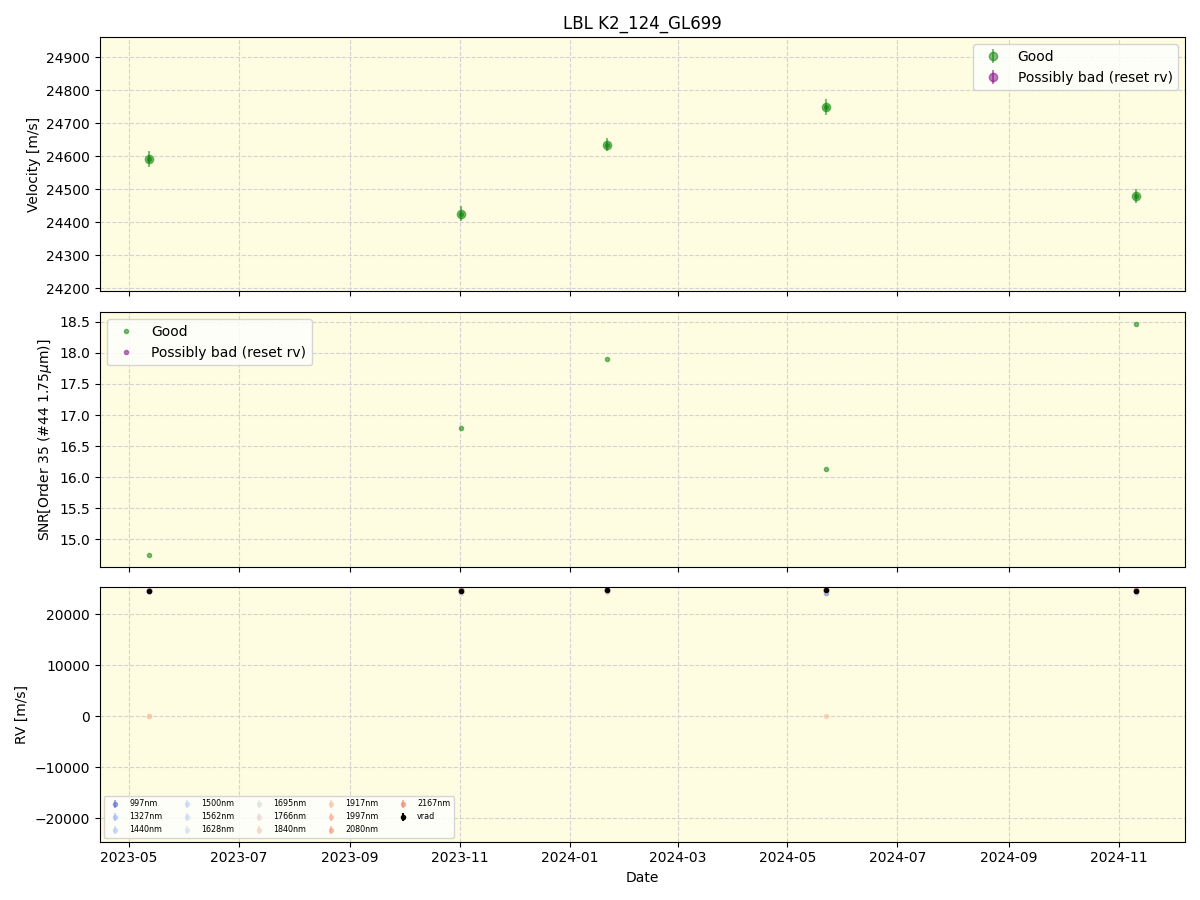Click the RV [m/s] axis label
The width and height of the screenshot is (1200, 900).
21,715
